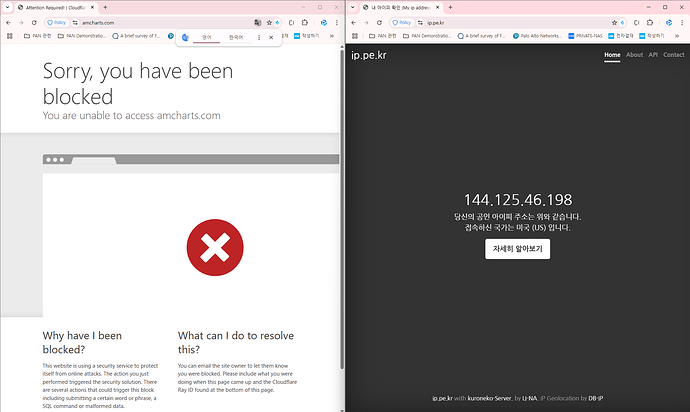Viewport: 690px width, 412px height.
Task: Open 'PAN 관련' bookmark folder in ip.pe.kr window
Action: point(383,36)
